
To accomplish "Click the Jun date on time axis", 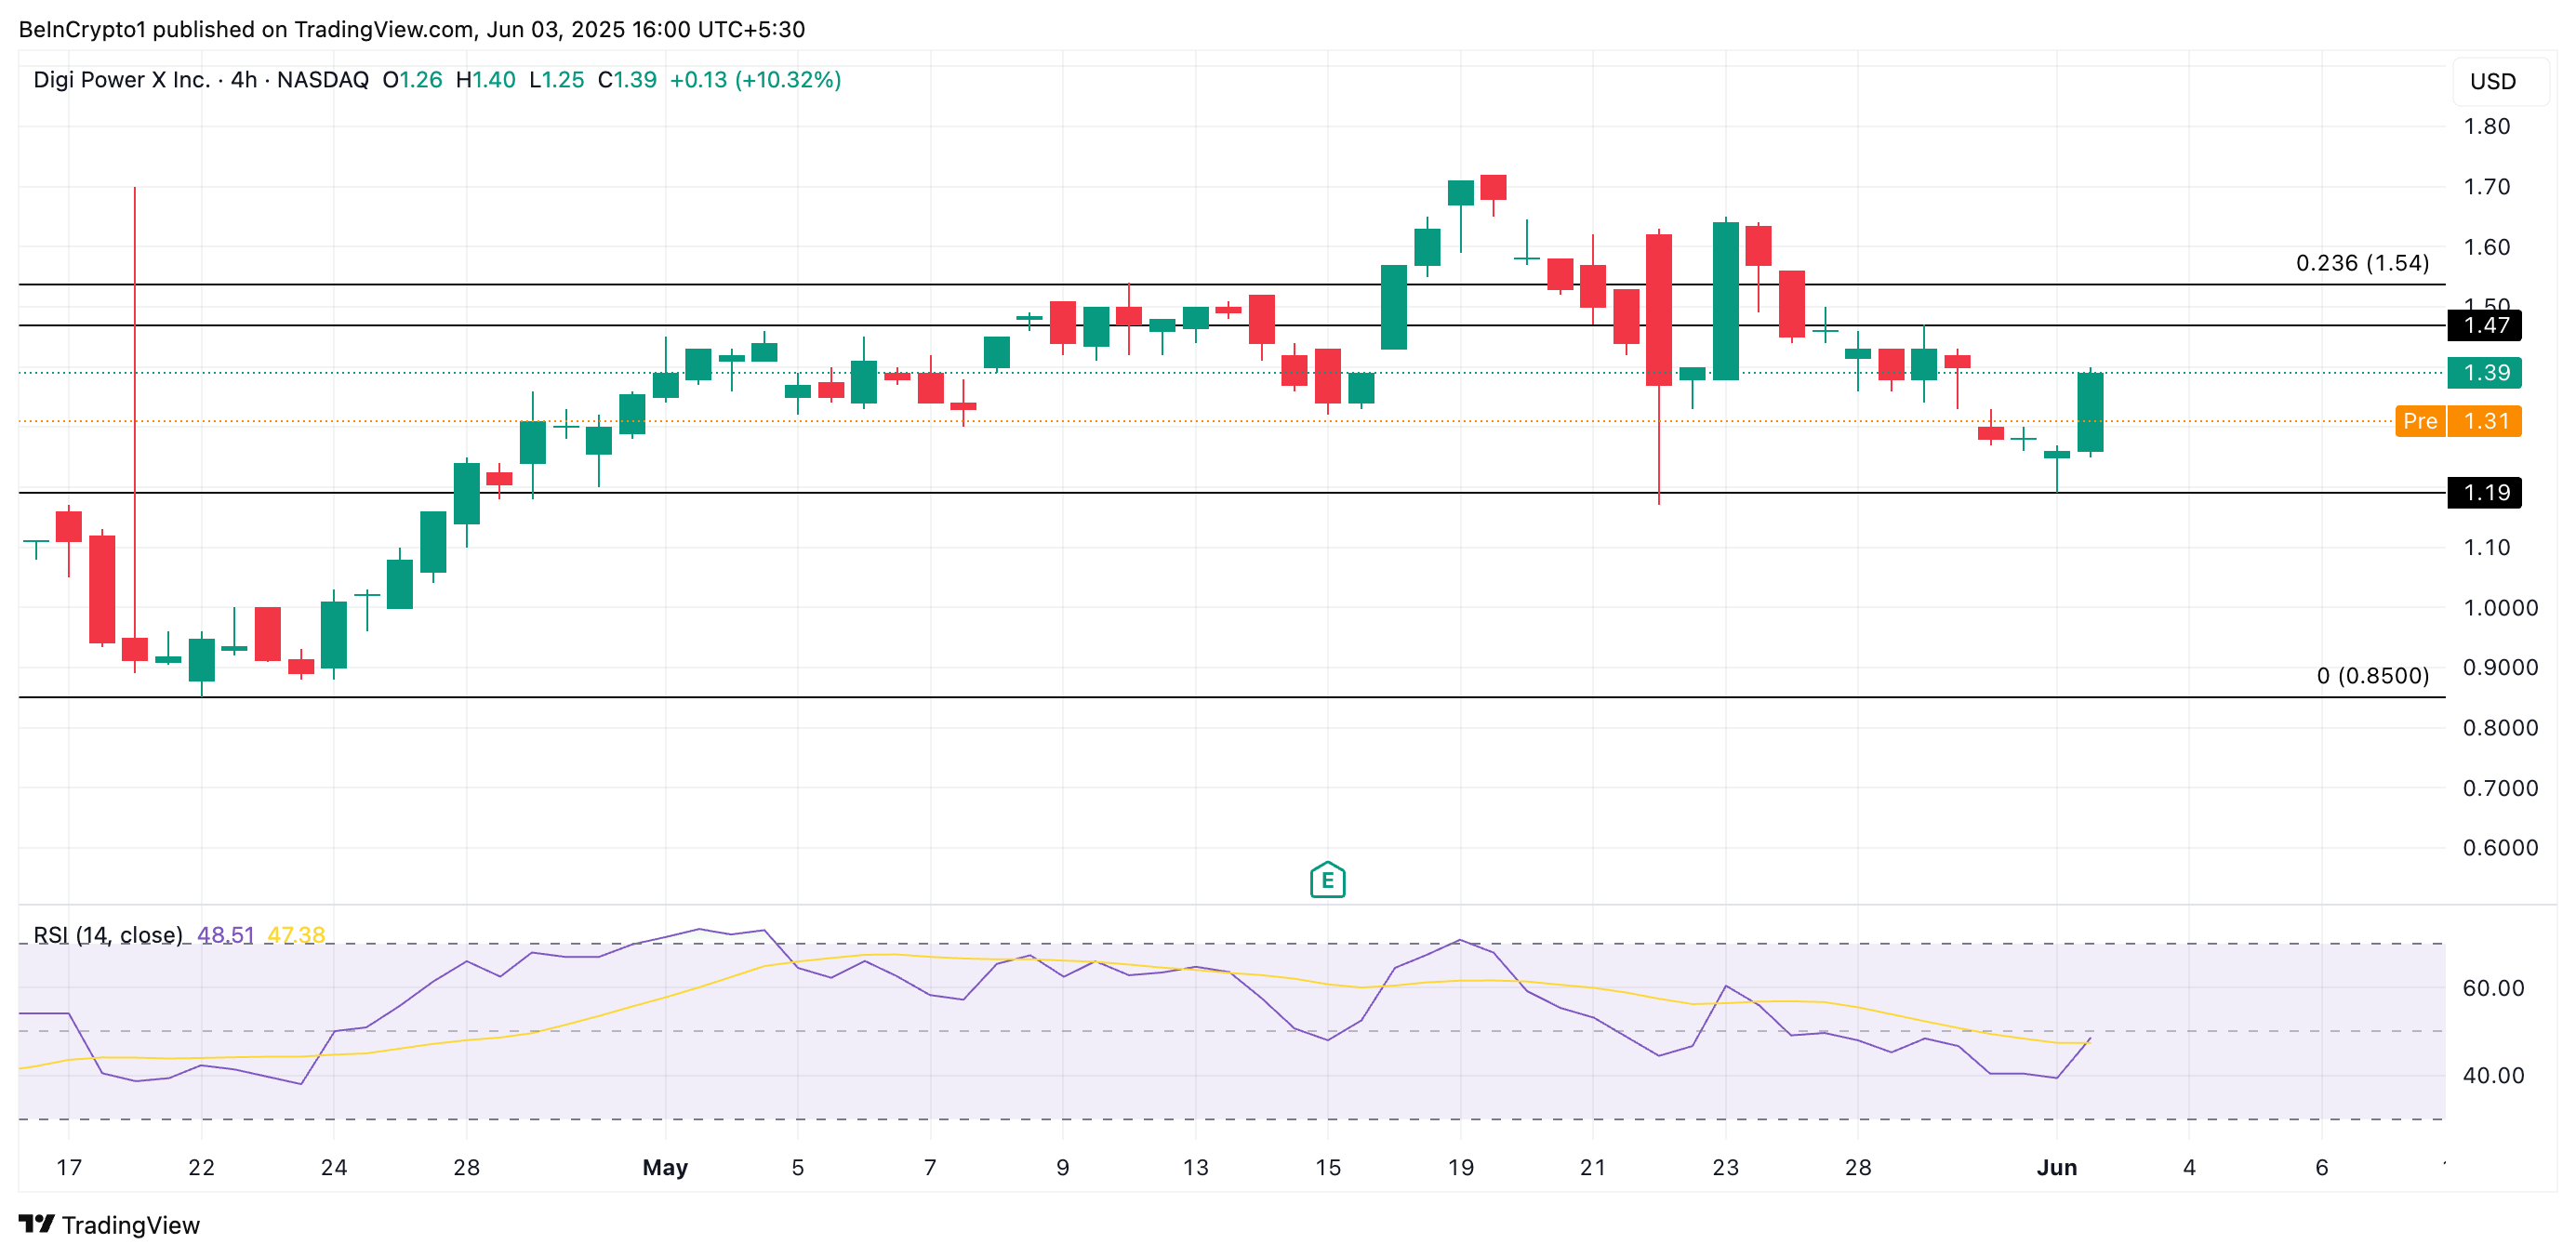I will pos(2056,1167).
